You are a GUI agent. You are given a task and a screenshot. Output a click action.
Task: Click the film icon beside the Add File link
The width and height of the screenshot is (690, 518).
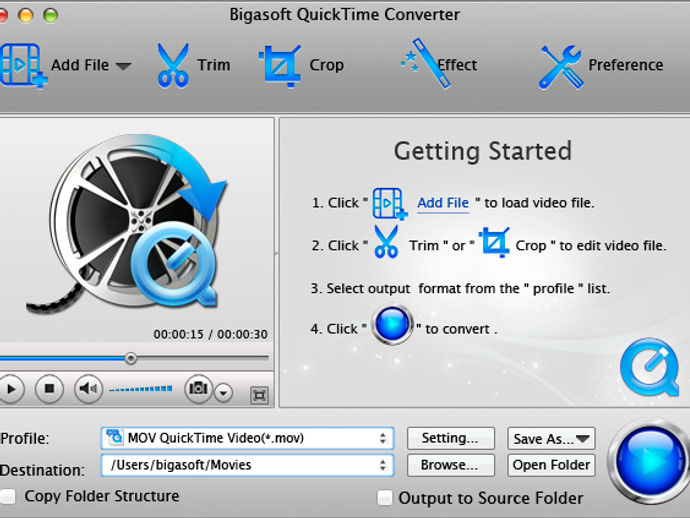click(390, 203)
